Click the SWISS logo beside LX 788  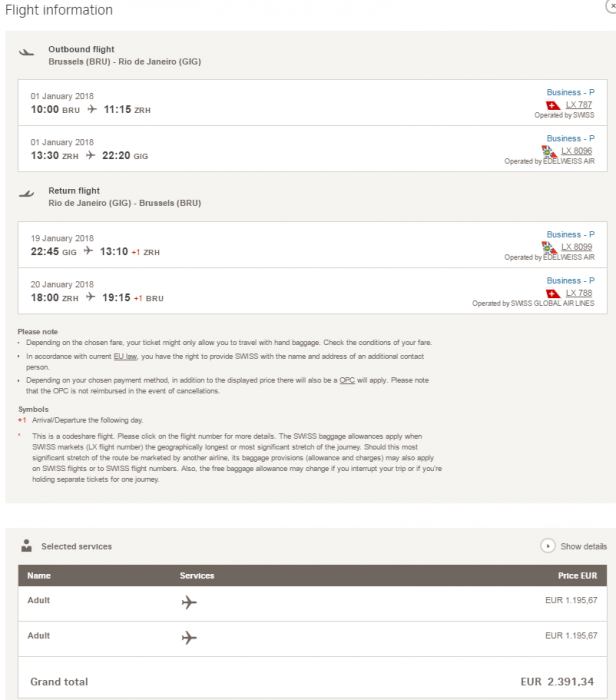pos(551,292)
